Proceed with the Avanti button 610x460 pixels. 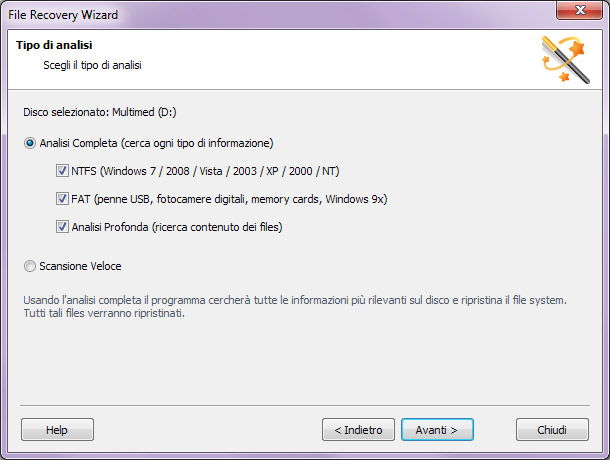pos(437,430)
